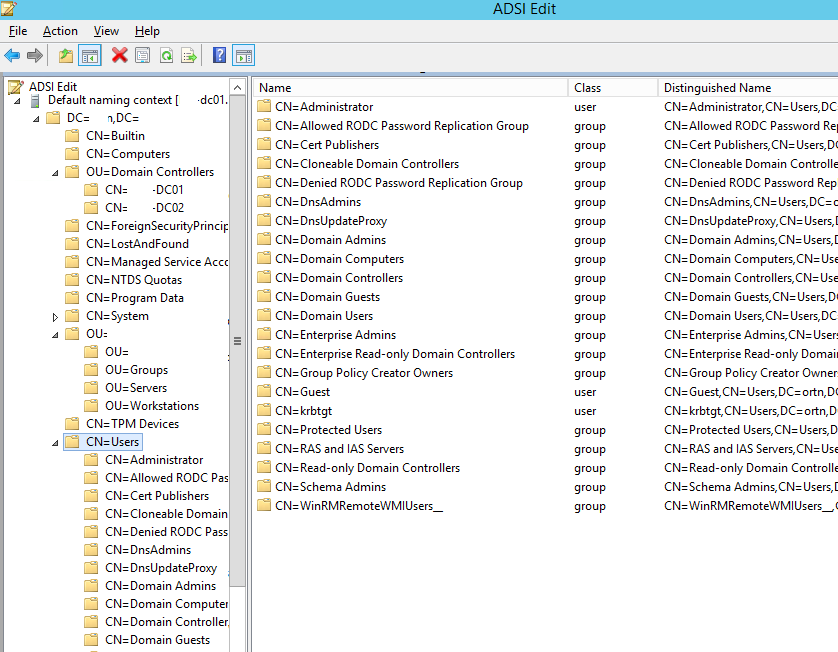The height and width of the screenshot is (652, 838).
Task: Sort list by the Class column header
Action: tap(612, 88)
